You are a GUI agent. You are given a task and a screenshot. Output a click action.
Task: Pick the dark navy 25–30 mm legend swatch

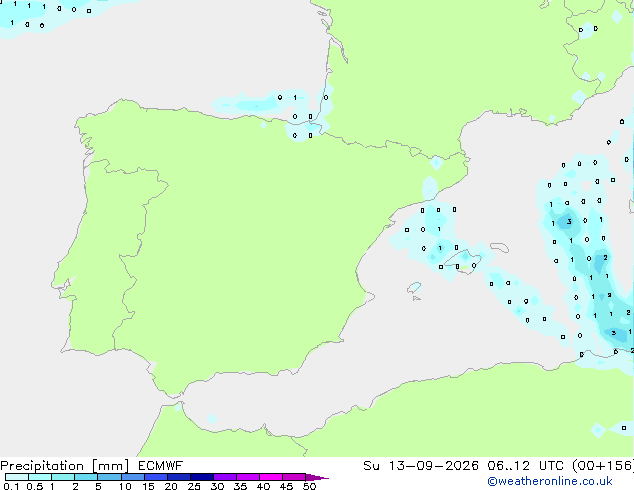click(202, 477)
